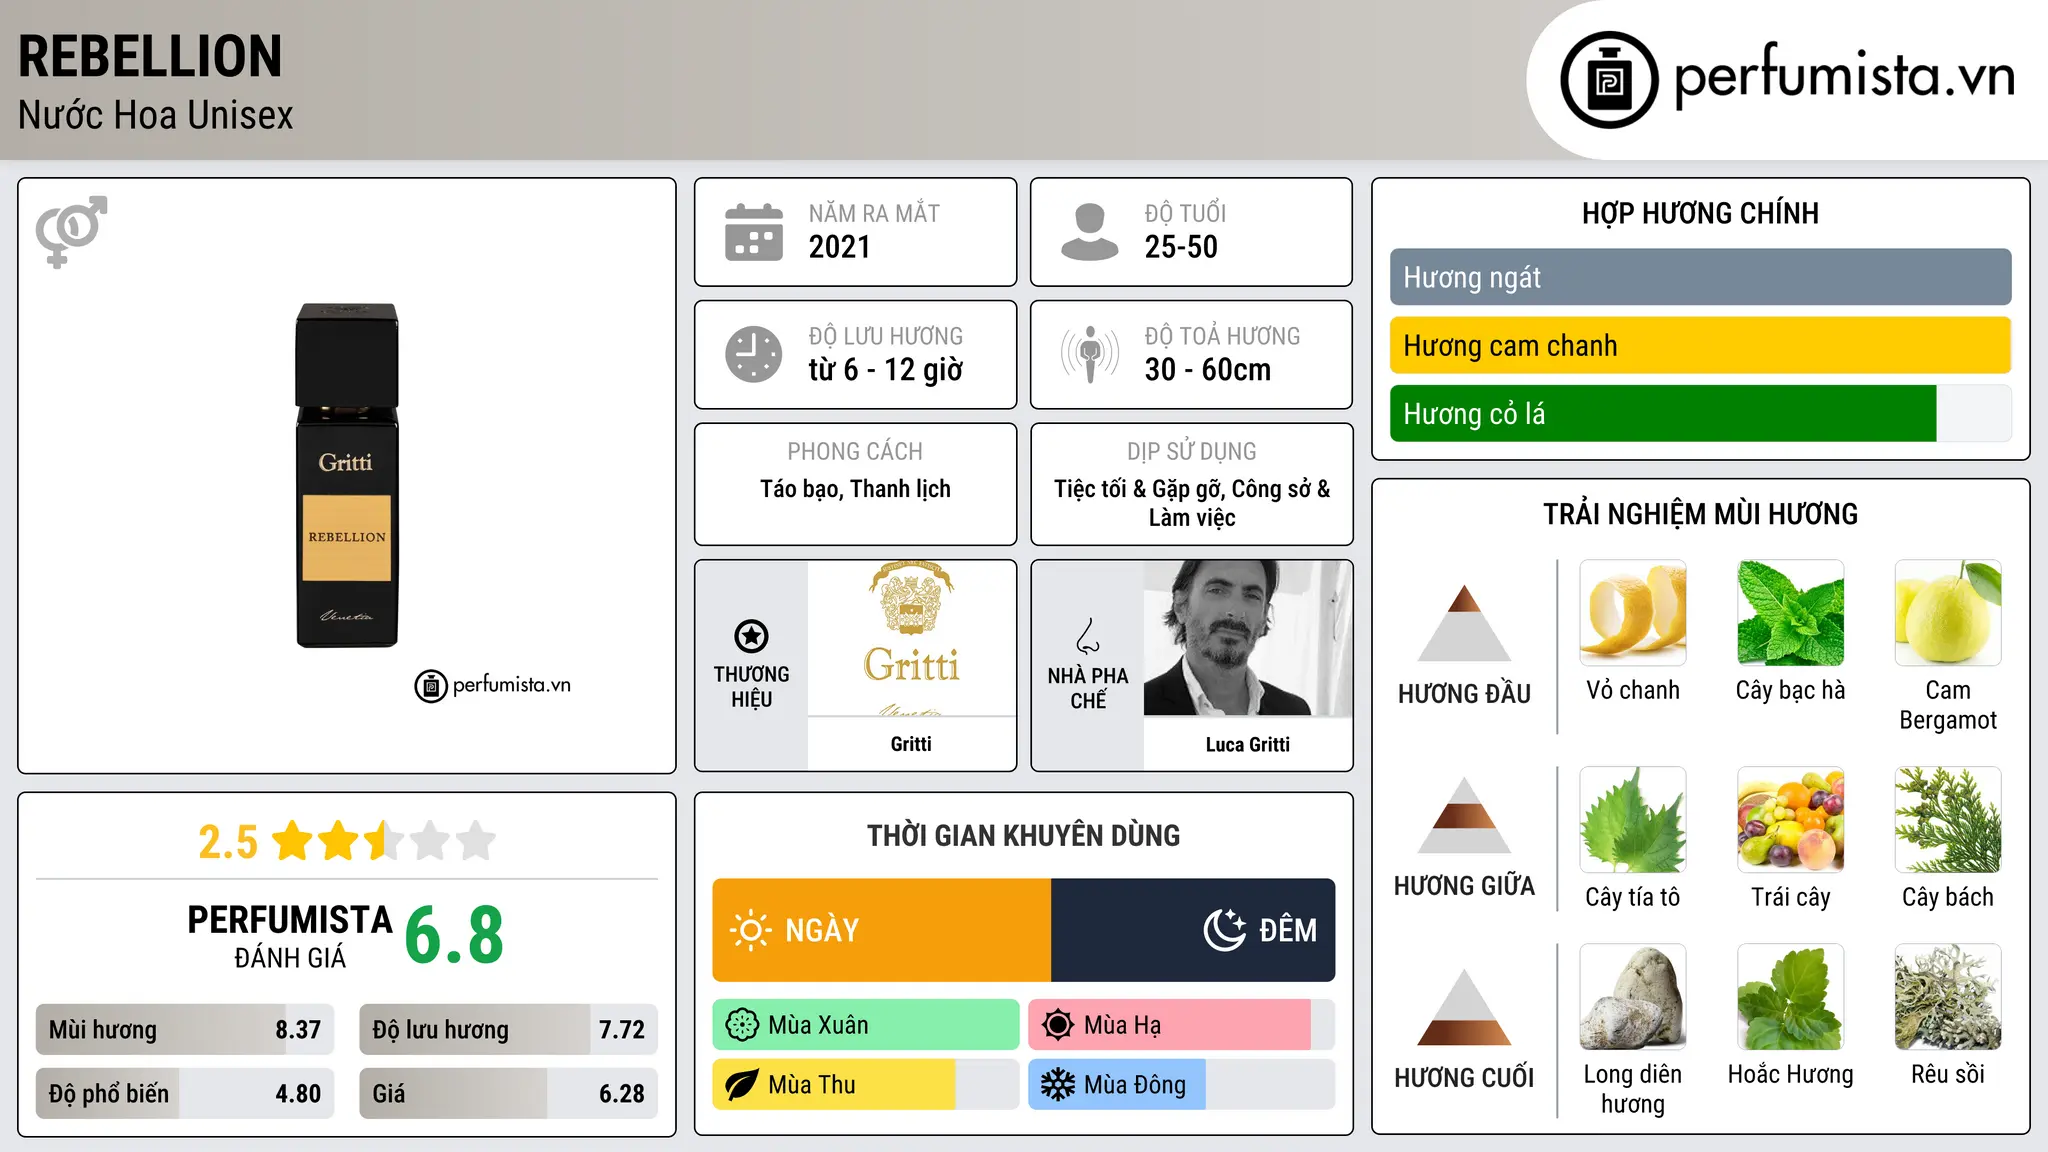Screen dimensions: 2048x1152
Task: Click the spring flower icon
Action: click(742, 1025)
